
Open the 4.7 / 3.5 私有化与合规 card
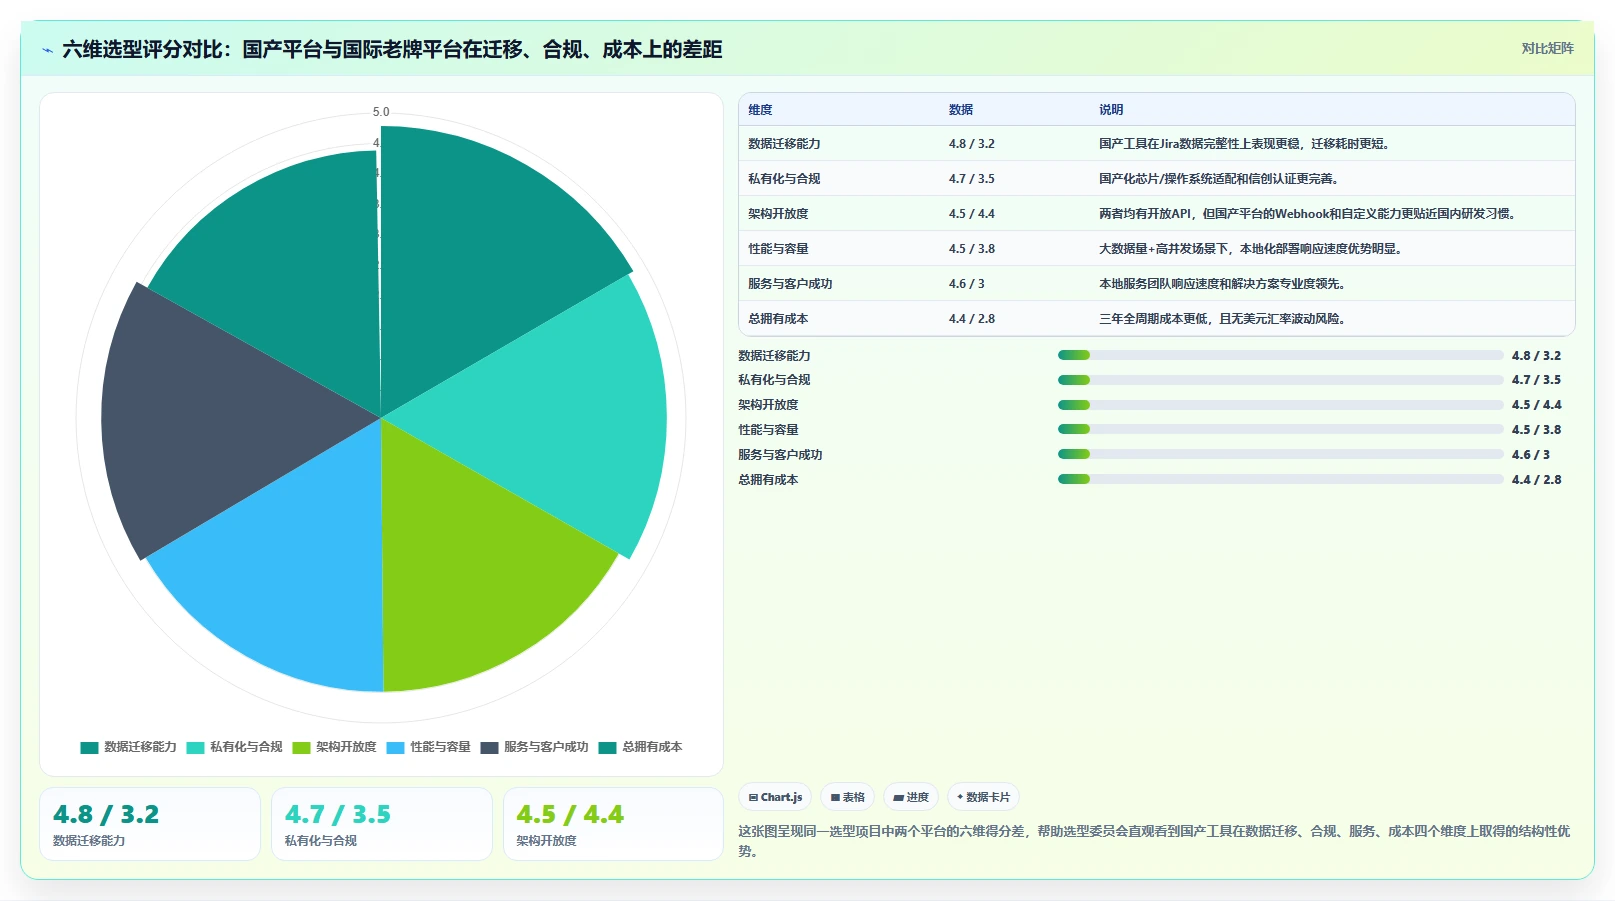382,824
